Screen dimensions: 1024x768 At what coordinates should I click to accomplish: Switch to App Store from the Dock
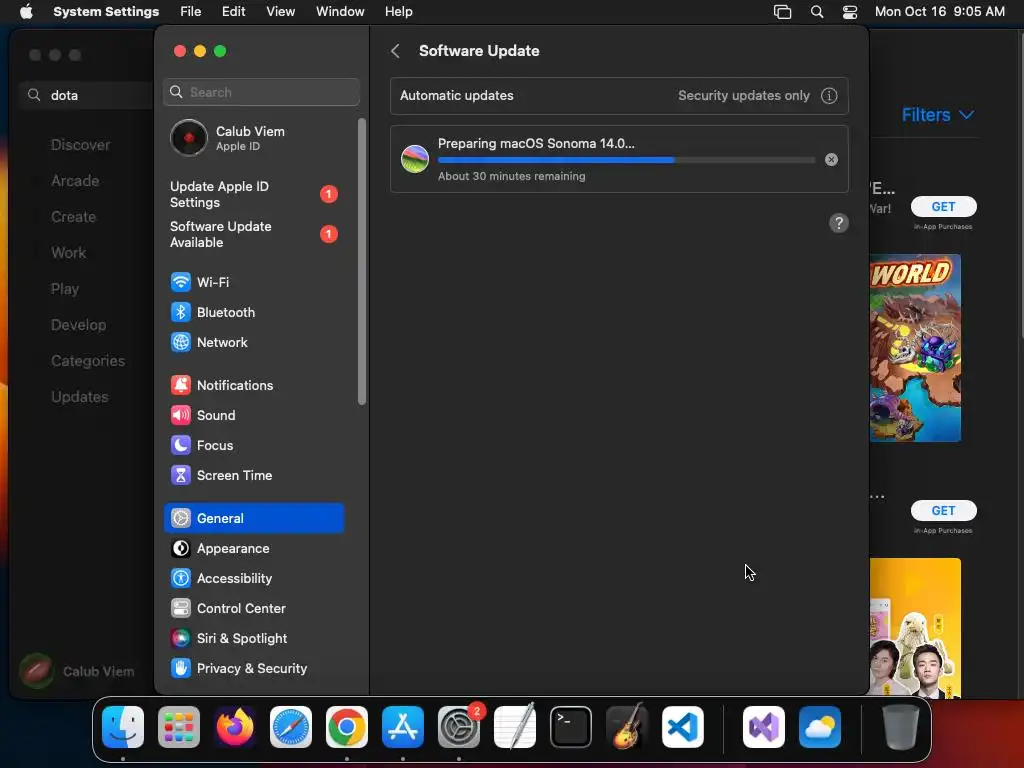tap(403, 727)
